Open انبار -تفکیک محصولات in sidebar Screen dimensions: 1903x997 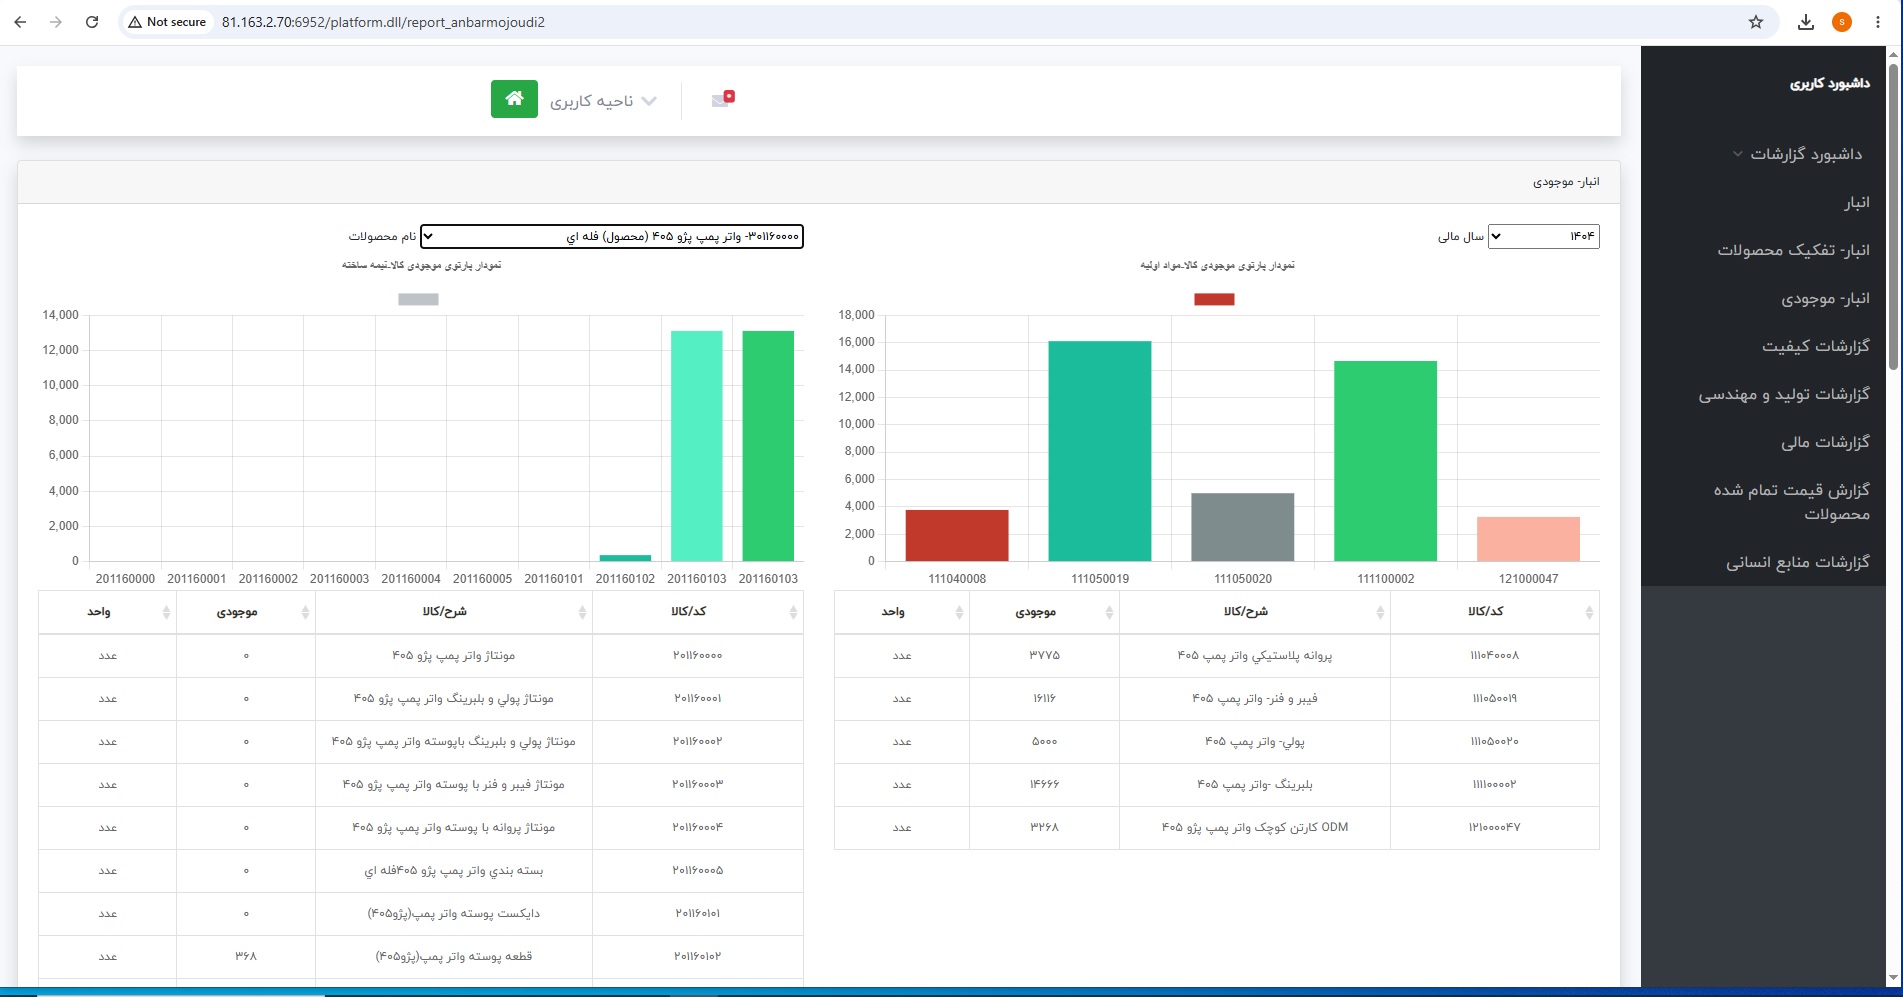(1793, 250)
